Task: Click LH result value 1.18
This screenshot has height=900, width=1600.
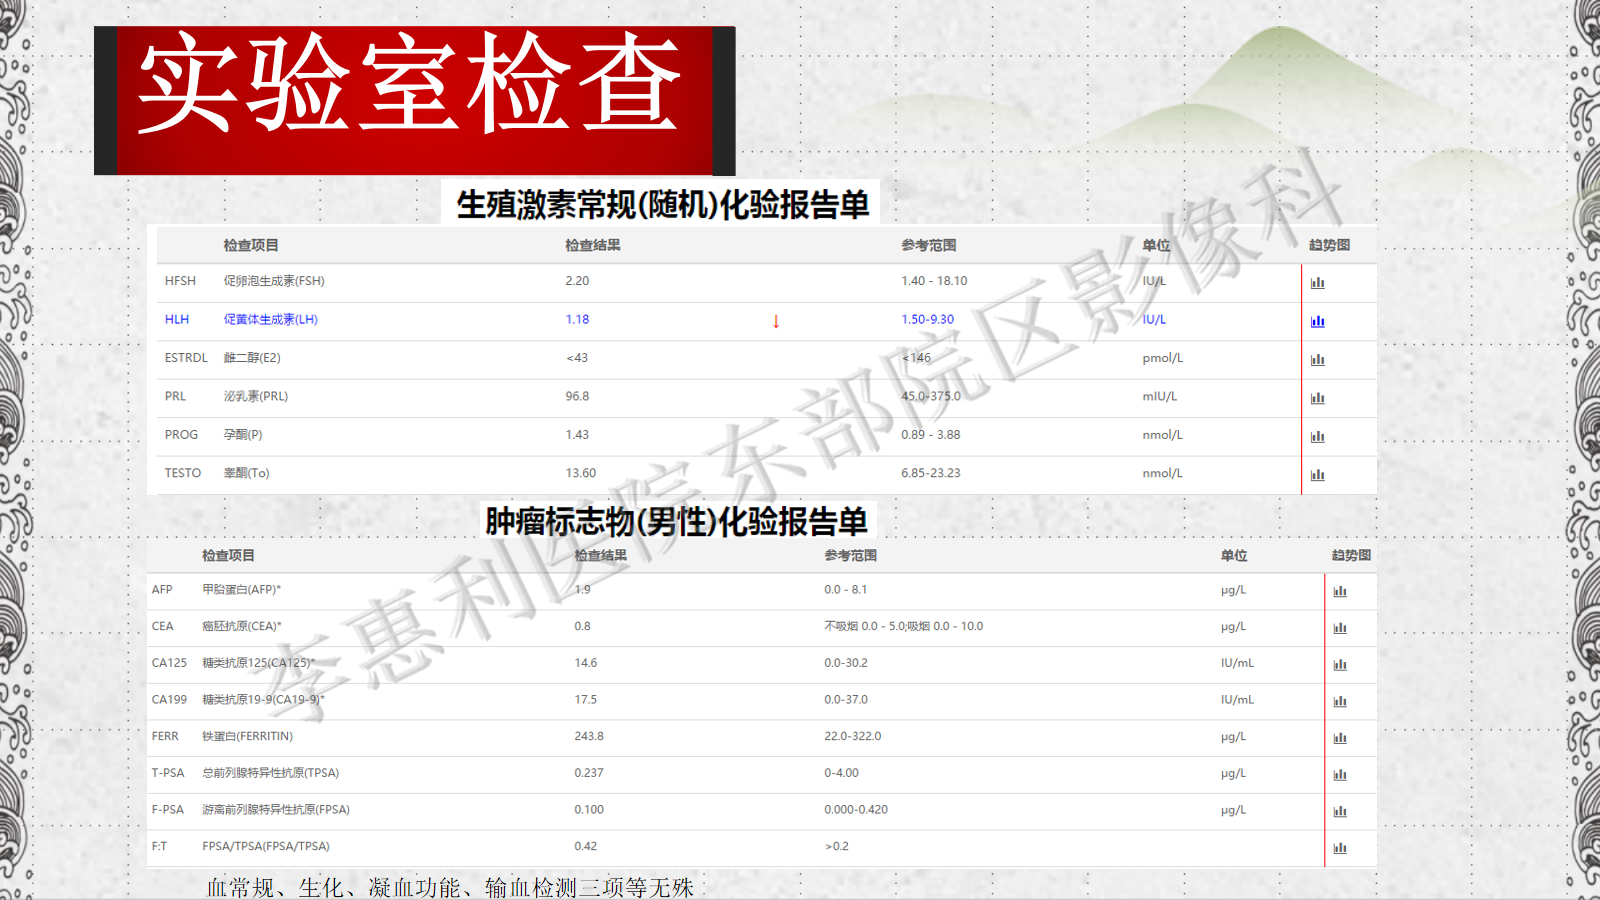Action: tap(577, 319)
